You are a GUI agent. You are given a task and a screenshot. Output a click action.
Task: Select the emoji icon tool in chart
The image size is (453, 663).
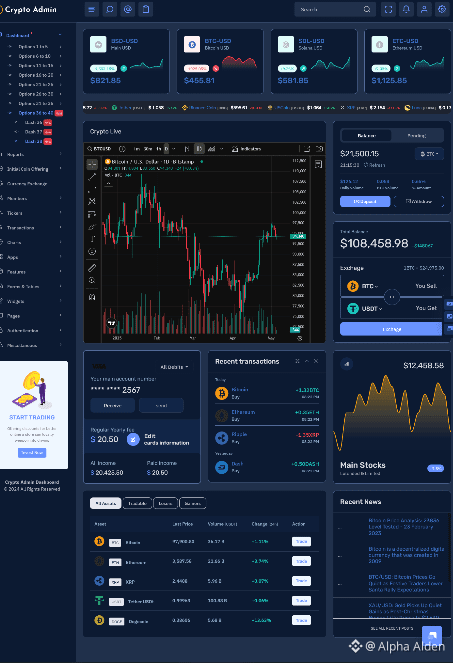92,252
